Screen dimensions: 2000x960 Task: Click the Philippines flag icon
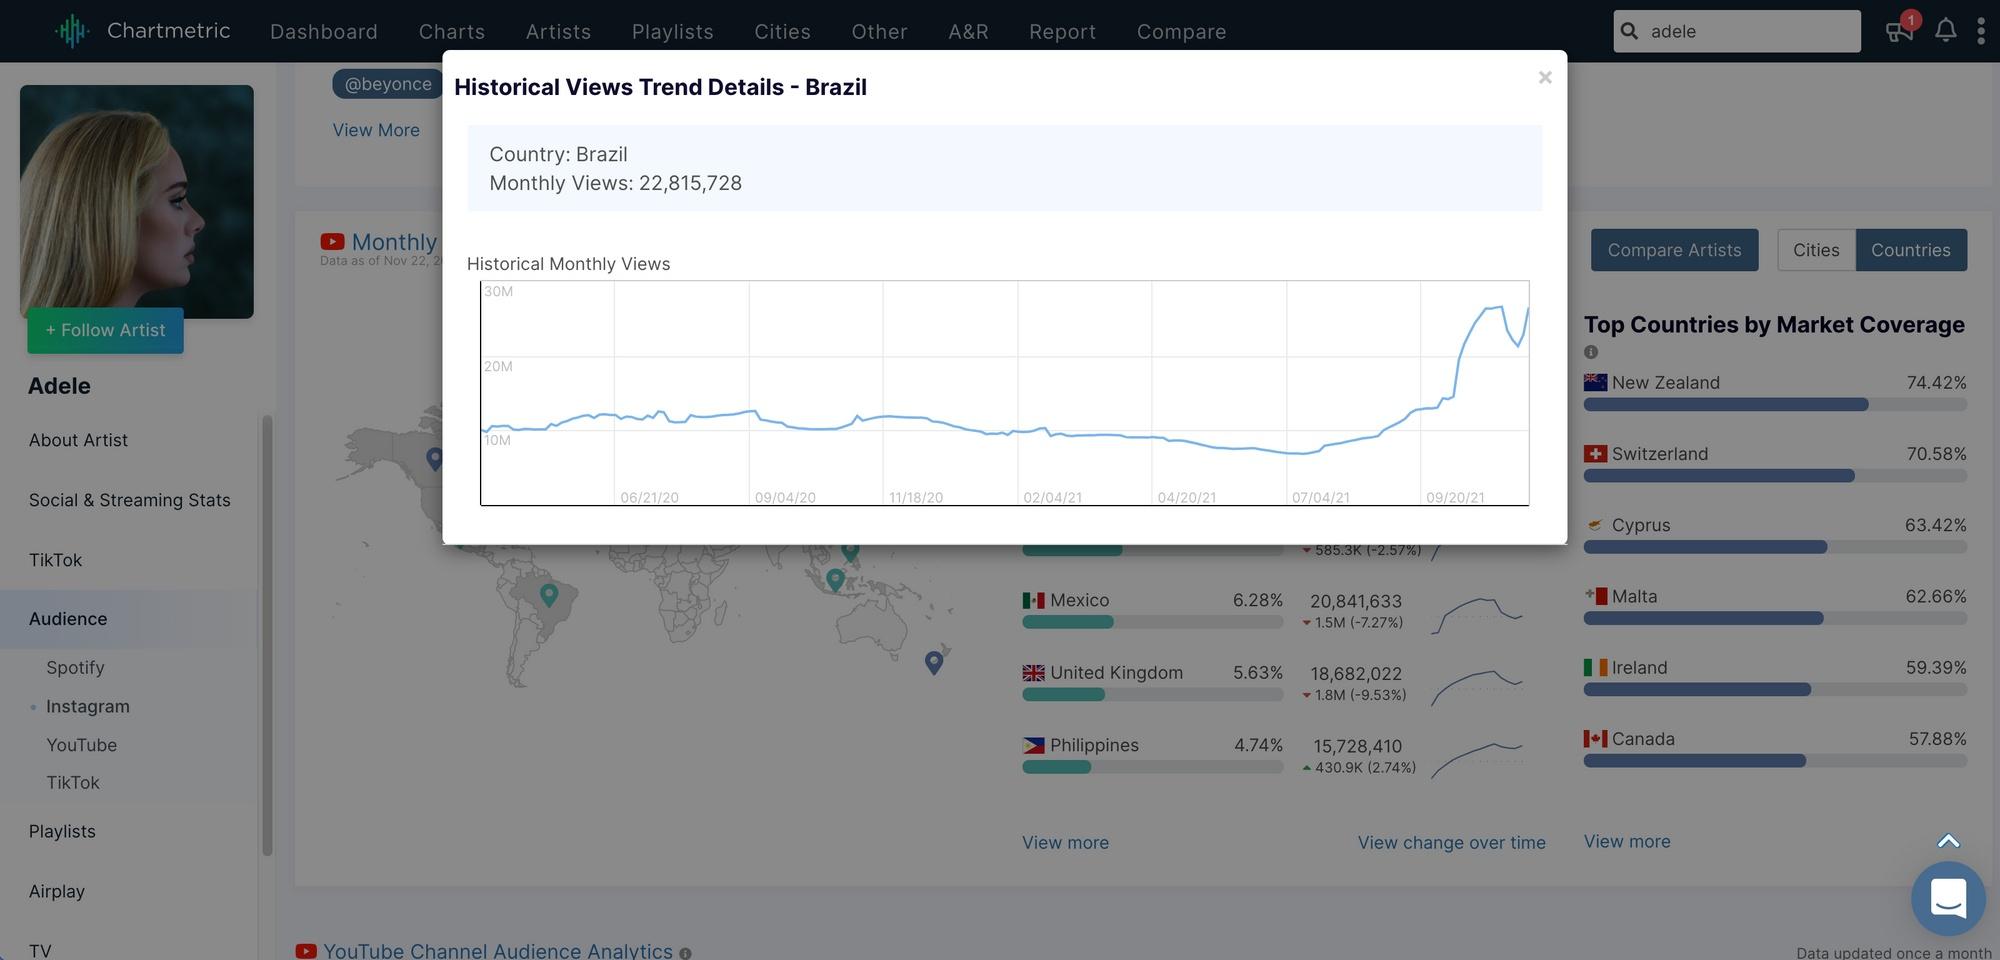(1033, 745)
